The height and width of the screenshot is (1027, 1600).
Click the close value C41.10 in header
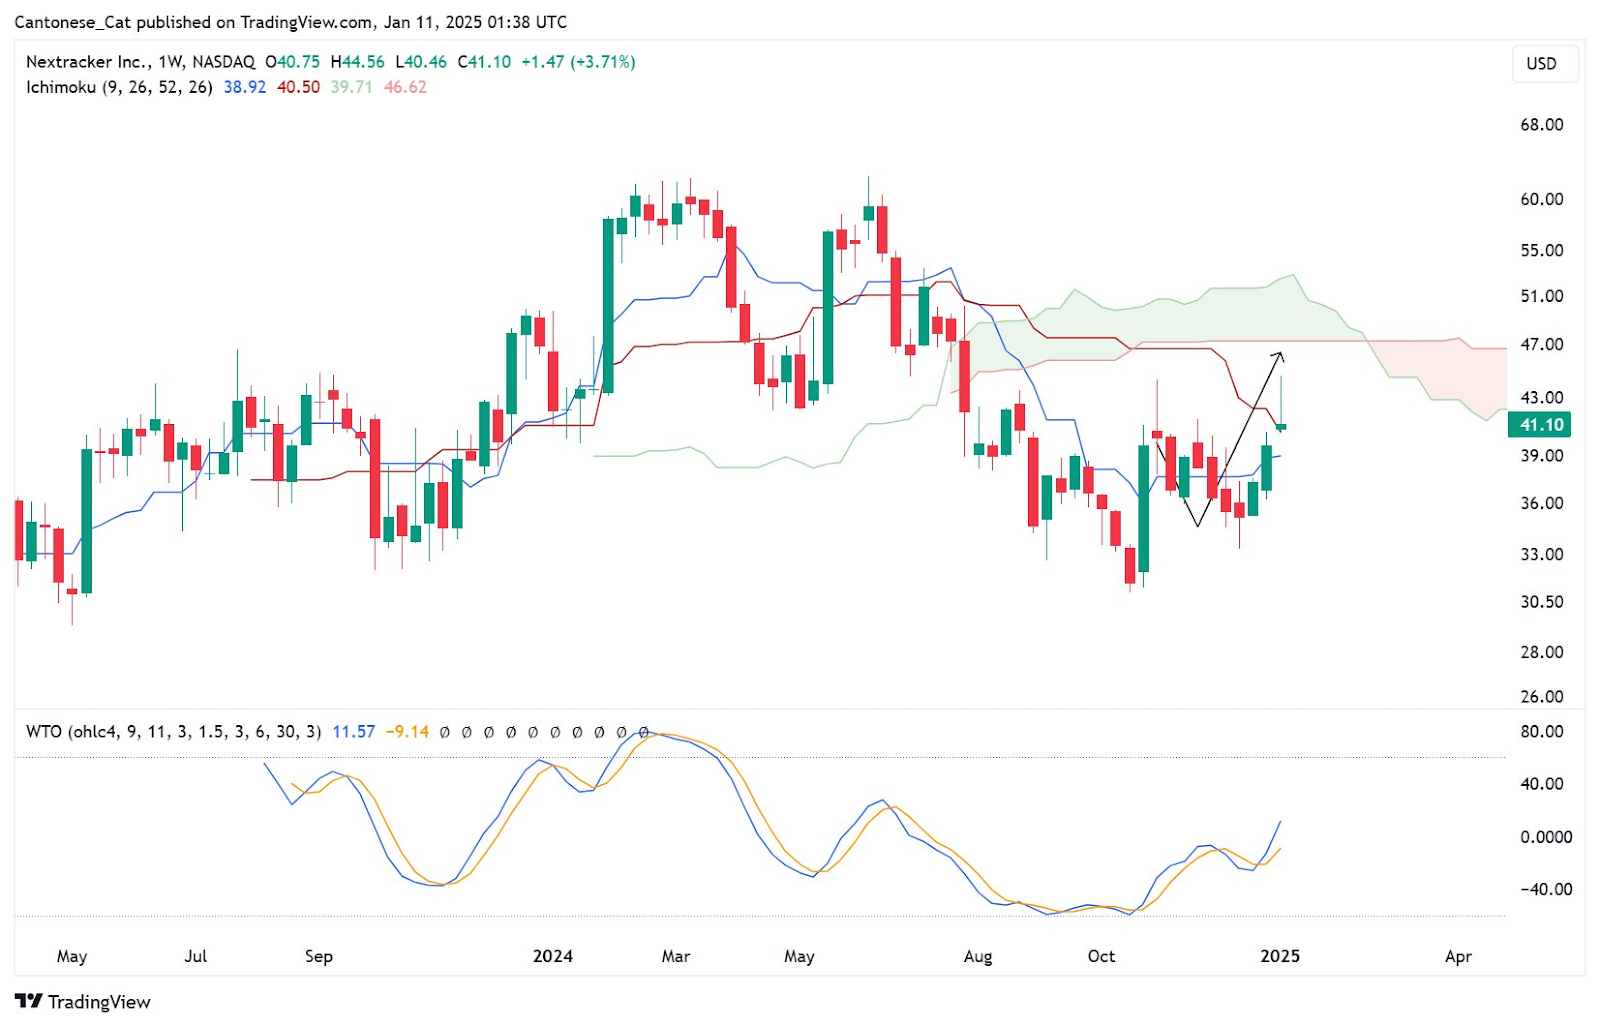[484, 62]
